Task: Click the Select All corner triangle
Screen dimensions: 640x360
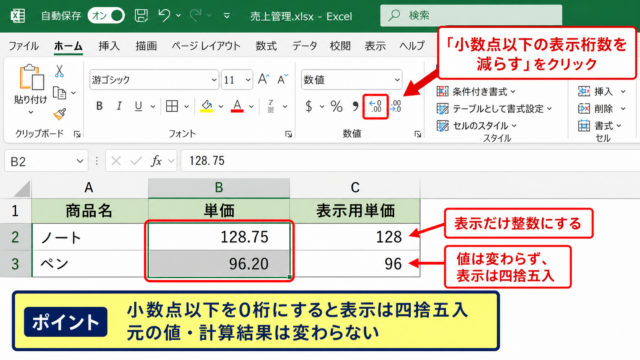Action: click(22, 189)
